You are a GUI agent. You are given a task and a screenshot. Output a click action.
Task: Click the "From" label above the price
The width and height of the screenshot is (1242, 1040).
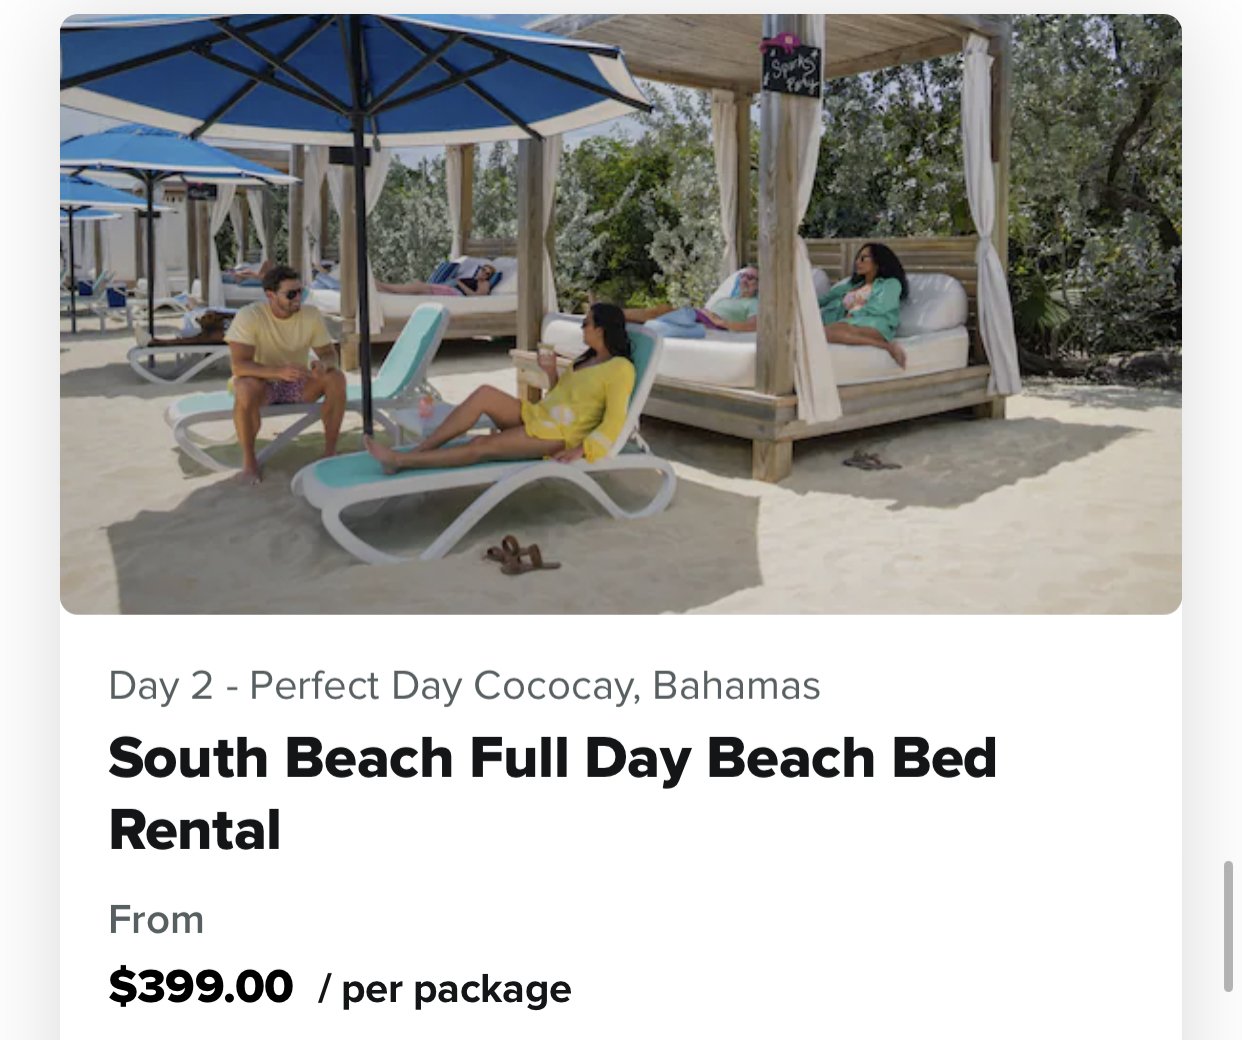click(156, 920)
